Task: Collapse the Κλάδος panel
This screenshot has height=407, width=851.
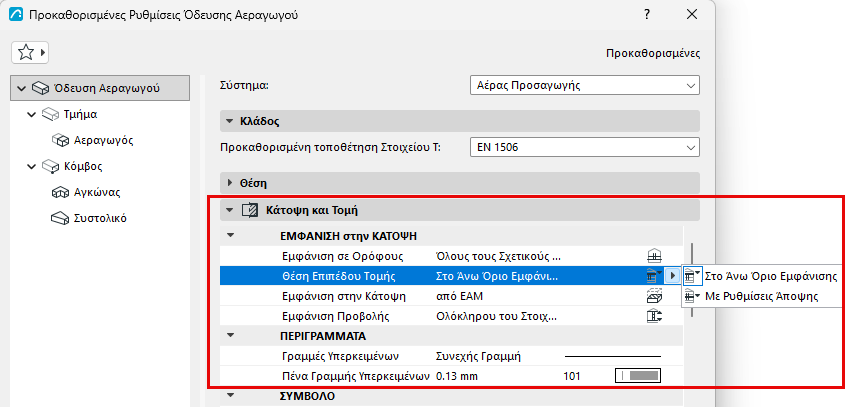Action: [x=230, y=122]
